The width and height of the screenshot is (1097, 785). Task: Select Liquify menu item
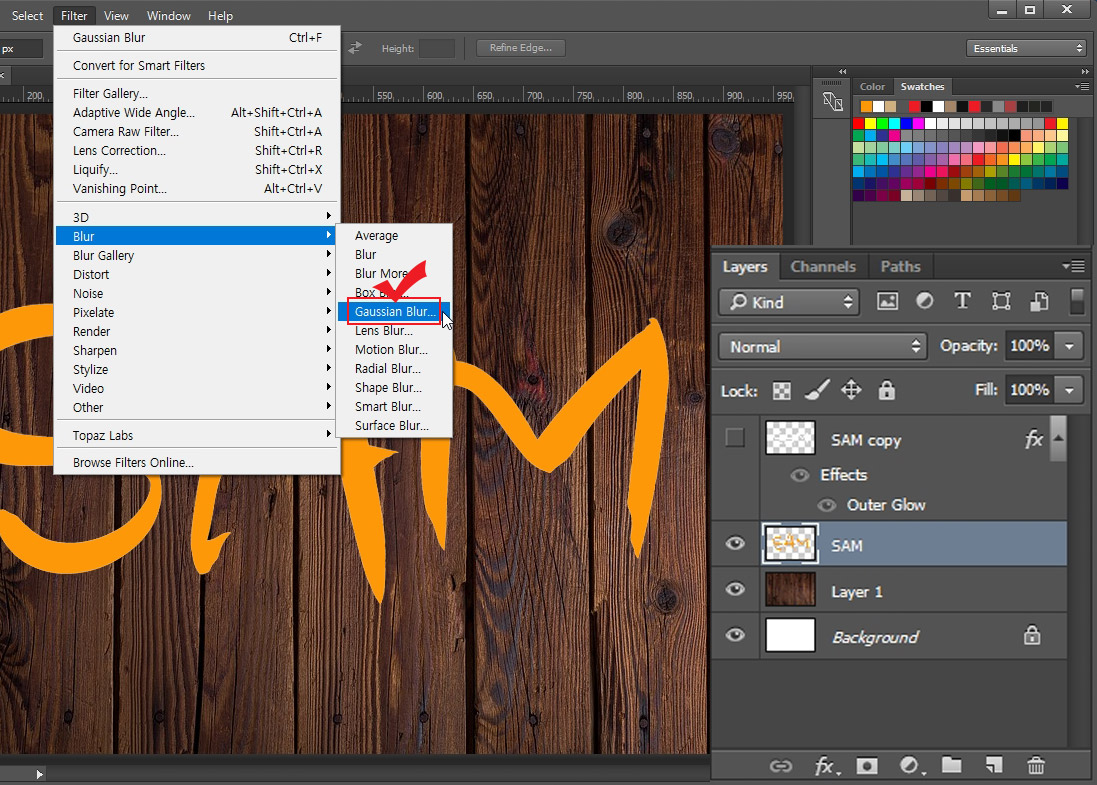point(197,169)
